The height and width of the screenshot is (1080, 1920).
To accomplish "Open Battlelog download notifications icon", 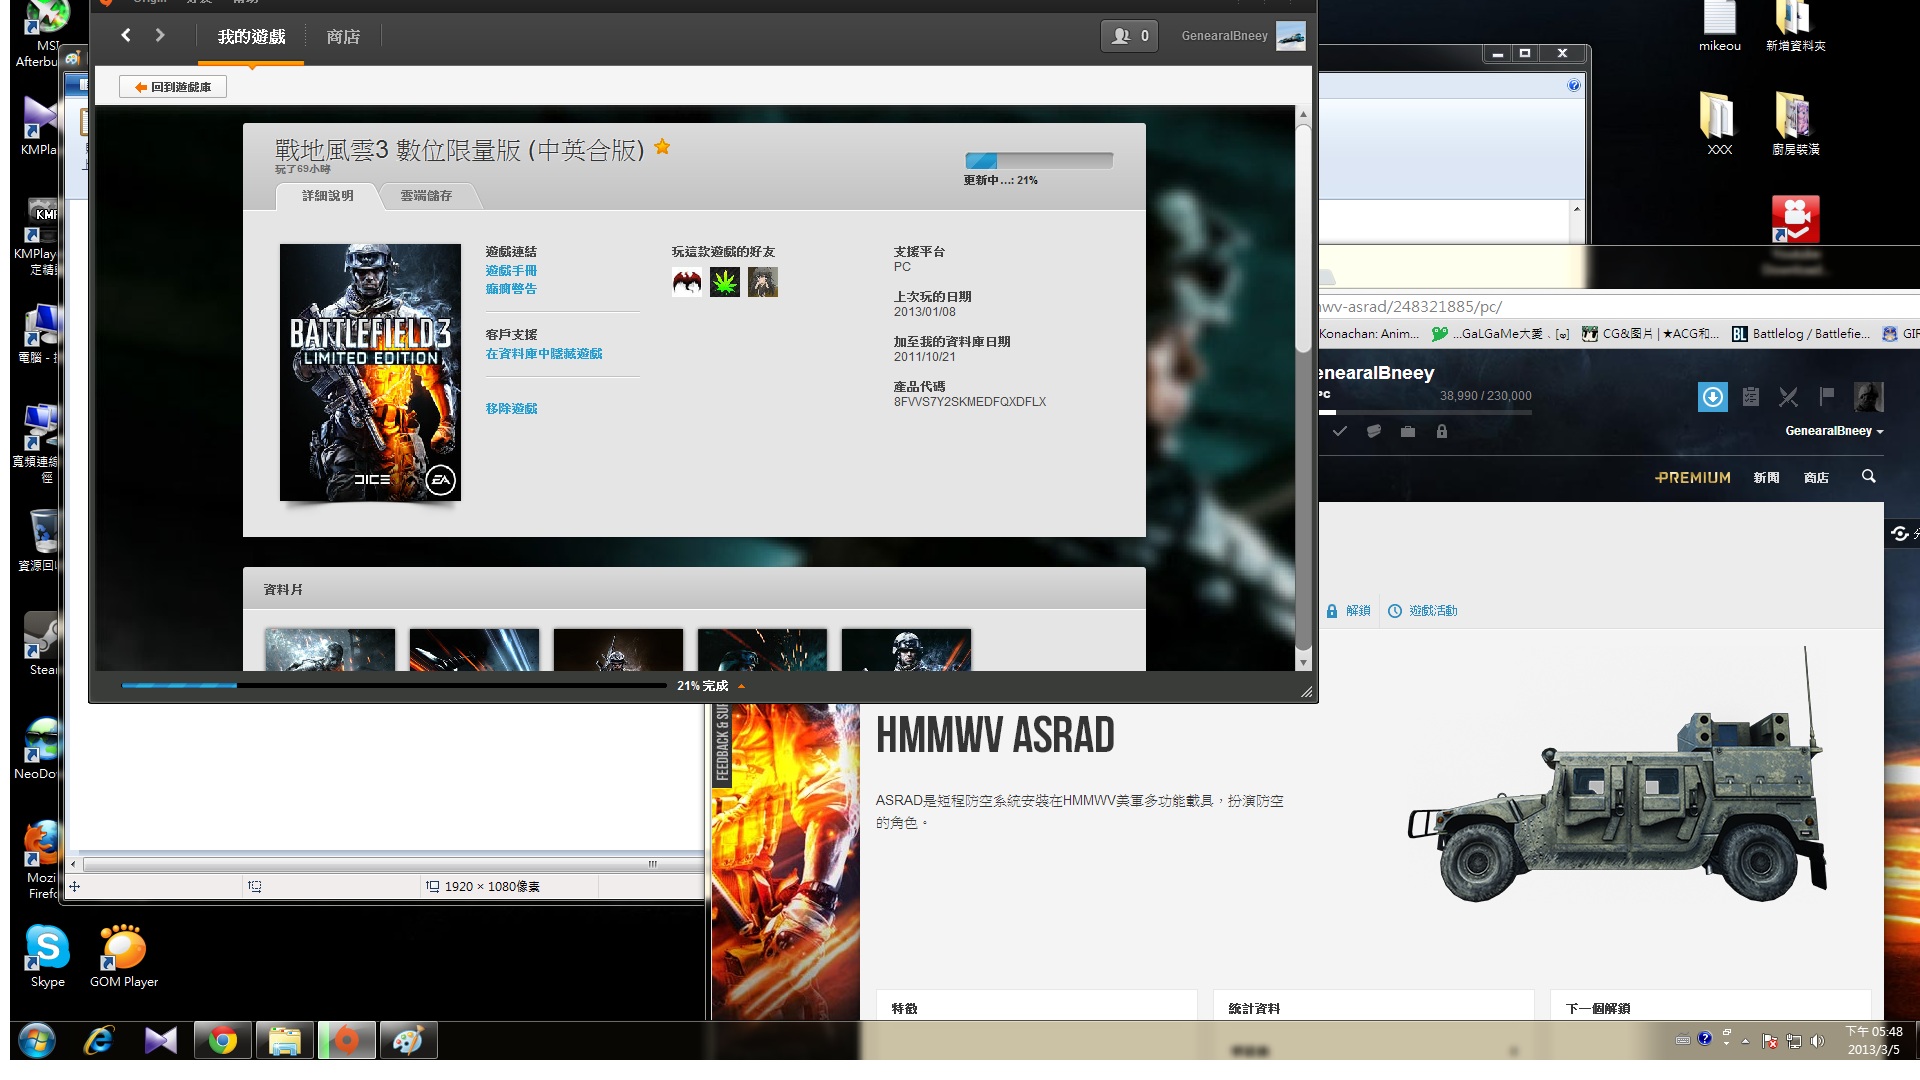I will [x=1712, y=397].
